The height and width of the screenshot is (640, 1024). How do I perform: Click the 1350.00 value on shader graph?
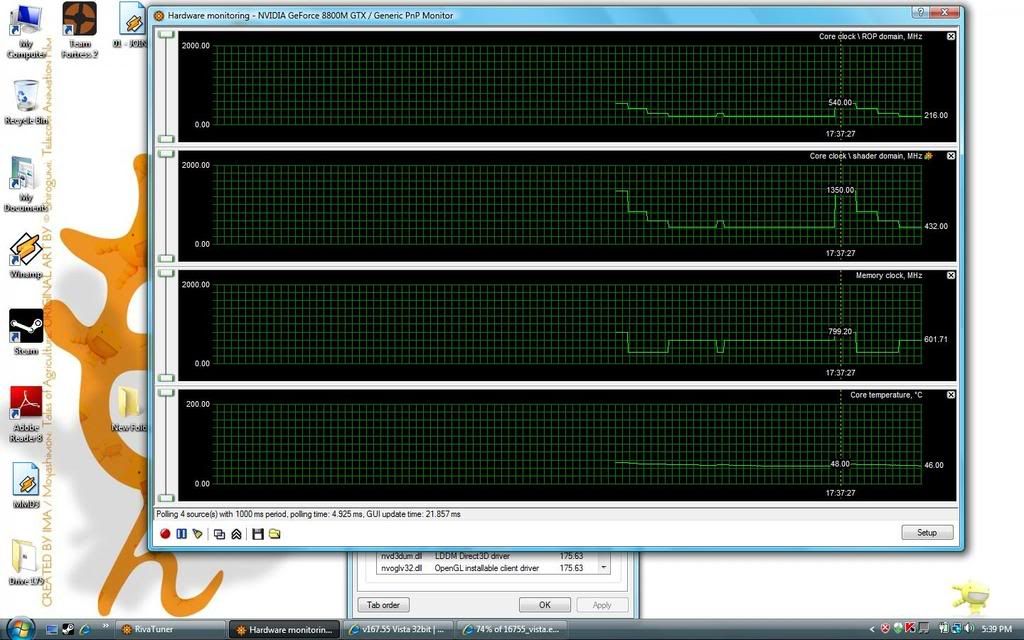[x=840, y=190]
